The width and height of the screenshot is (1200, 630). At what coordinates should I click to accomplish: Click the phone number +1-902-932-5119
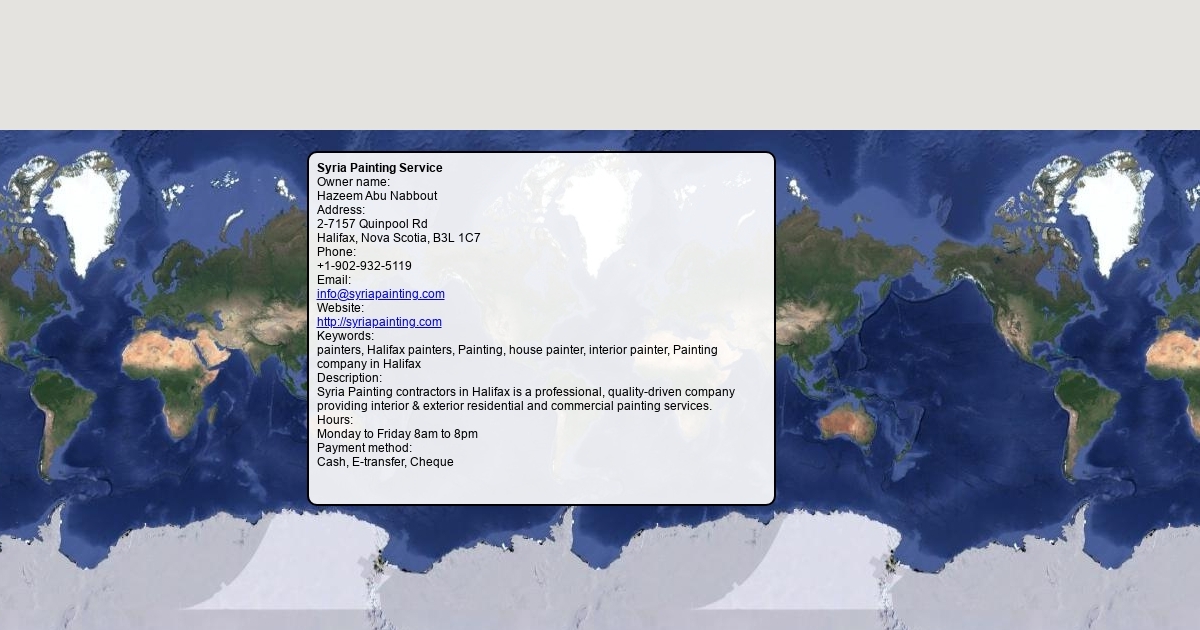point(364,266)
